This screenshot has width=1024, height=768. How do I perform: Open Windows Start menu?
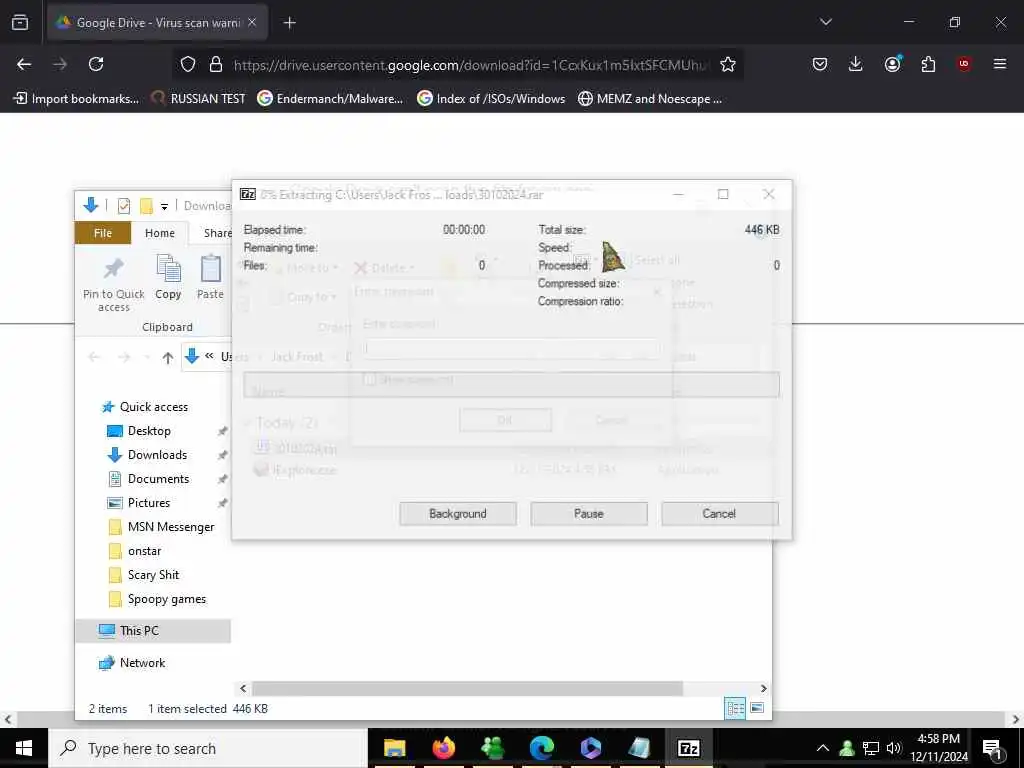(x=24, y=748)
